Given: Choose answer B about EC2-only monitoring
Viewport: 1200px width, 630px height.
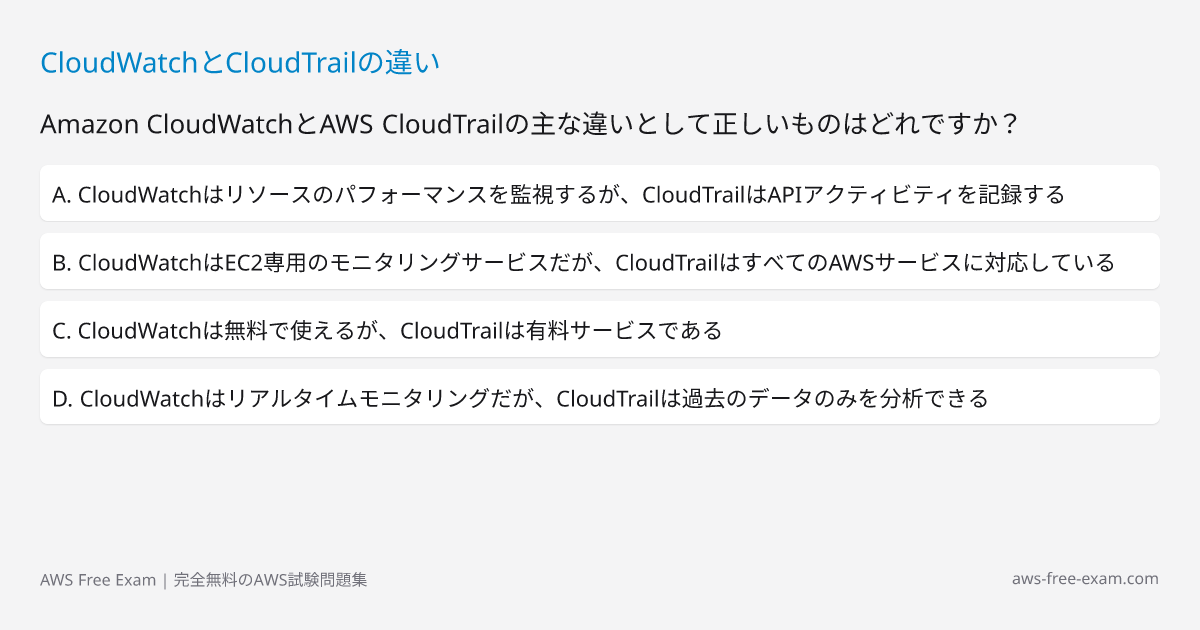Looking at the screenshot, I should pos(600,261).
